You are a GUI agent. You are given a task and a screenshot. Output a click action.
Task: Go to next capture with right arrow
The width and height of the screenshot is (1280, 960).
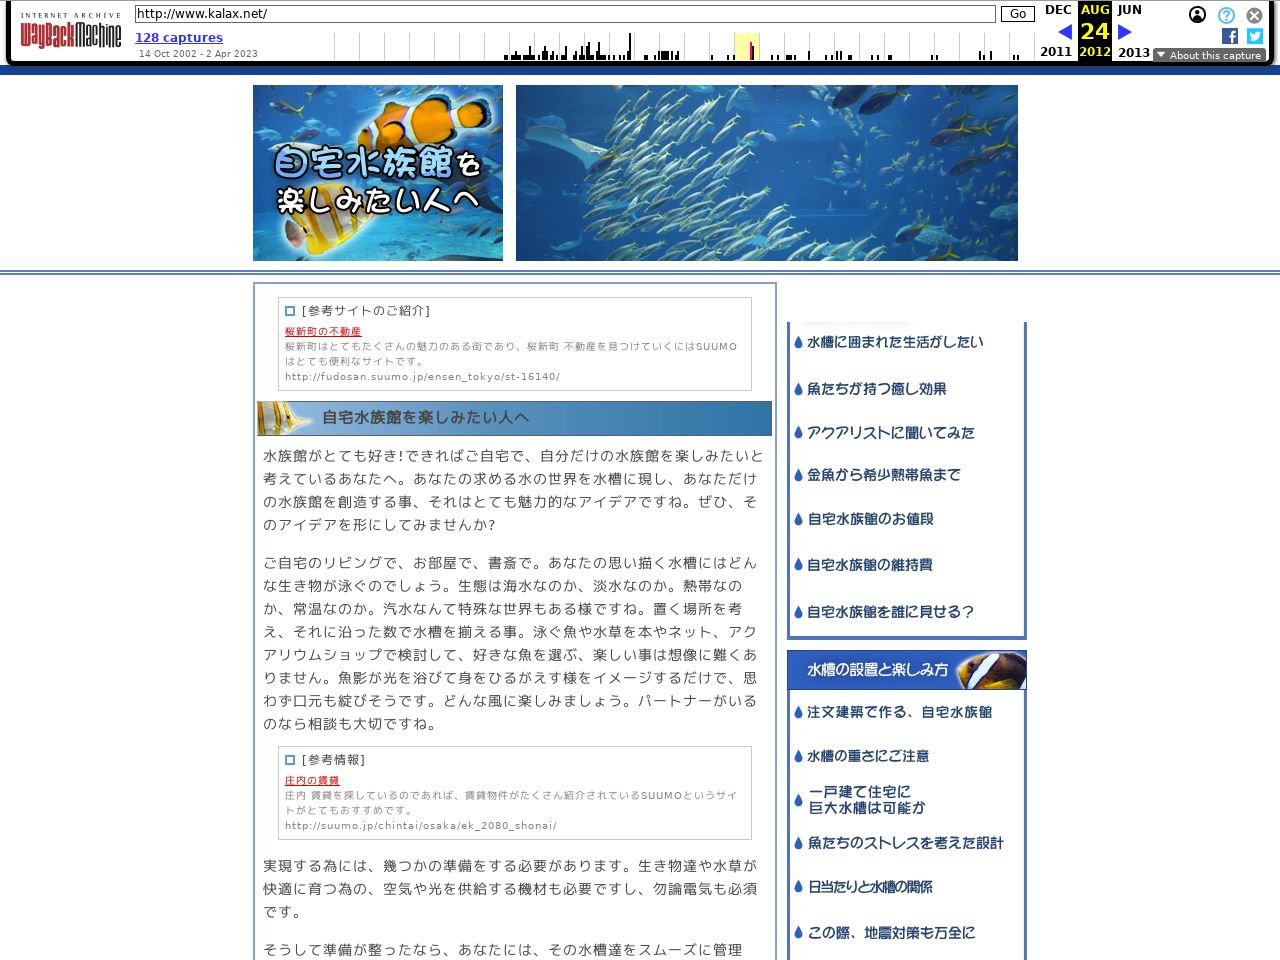tap(1124, 32)
